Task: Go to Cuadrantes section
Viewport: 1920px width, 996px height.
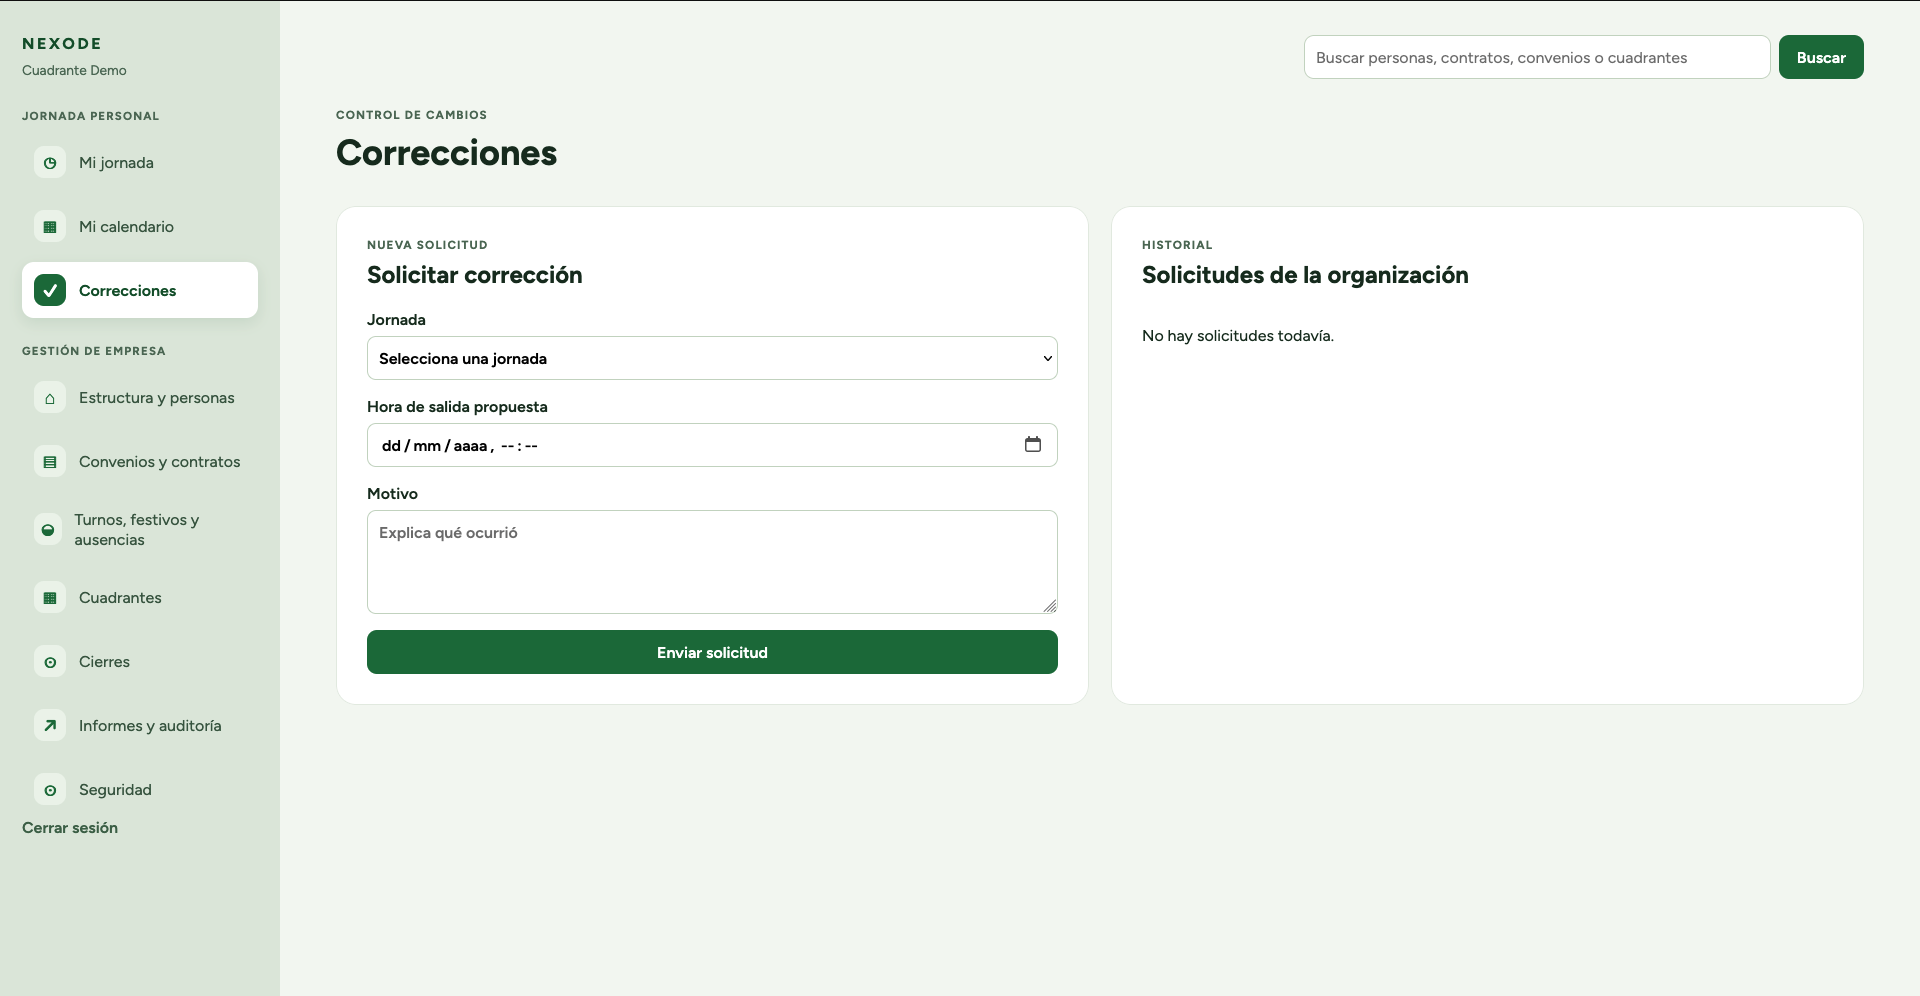Action: (x=140, y=598)
